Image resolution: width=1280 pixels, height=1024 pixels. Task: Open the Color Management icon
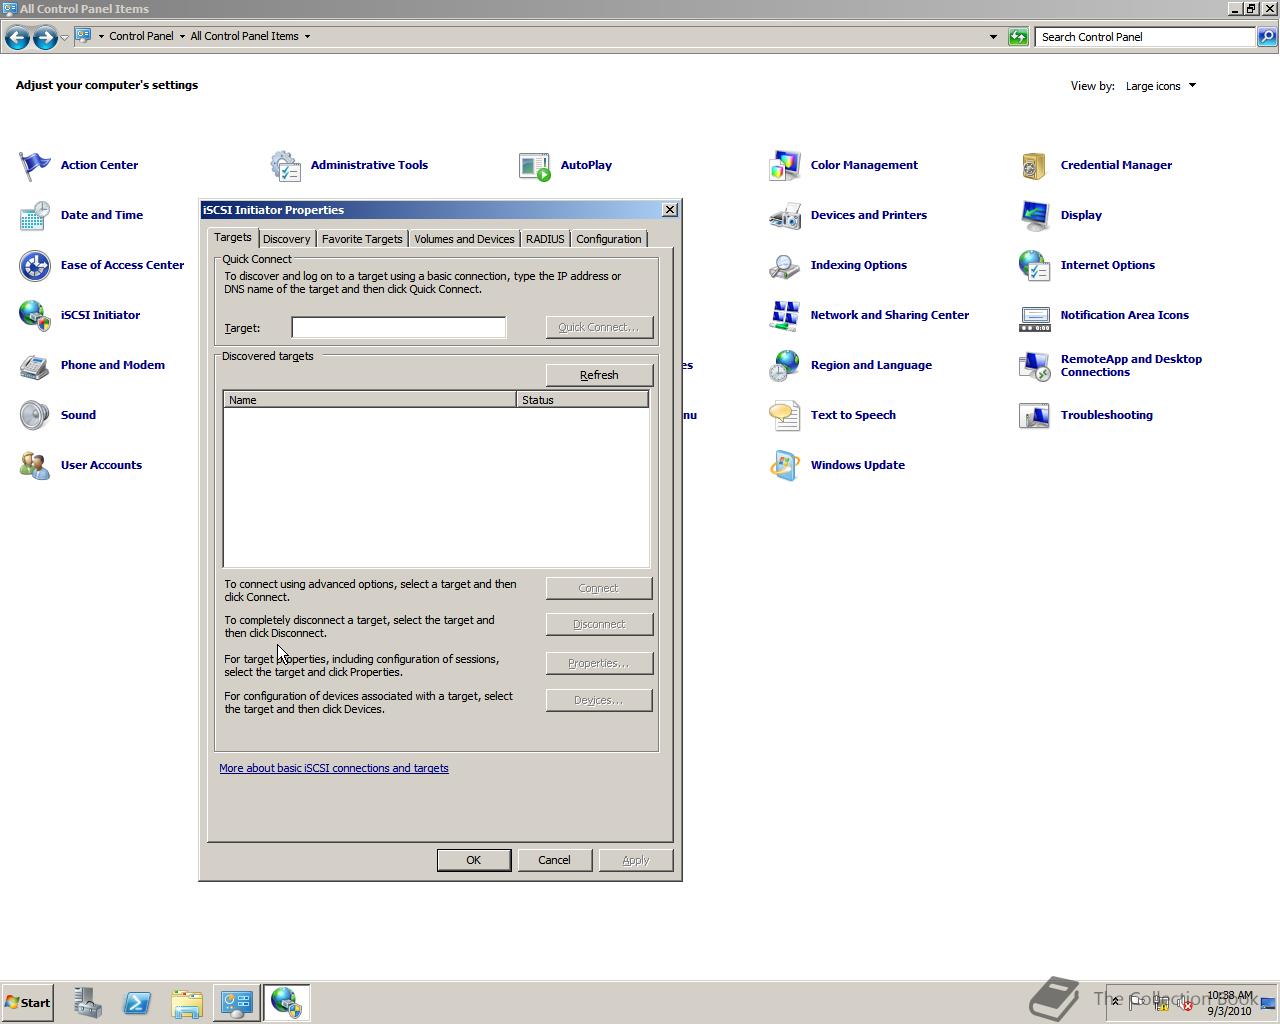785,165
